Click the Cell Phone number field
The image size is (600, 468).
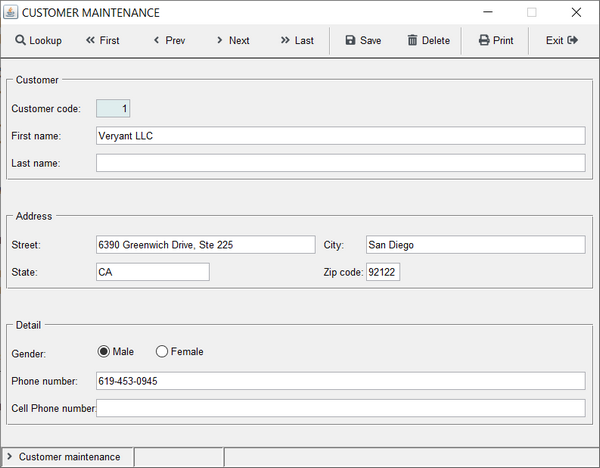340,408
